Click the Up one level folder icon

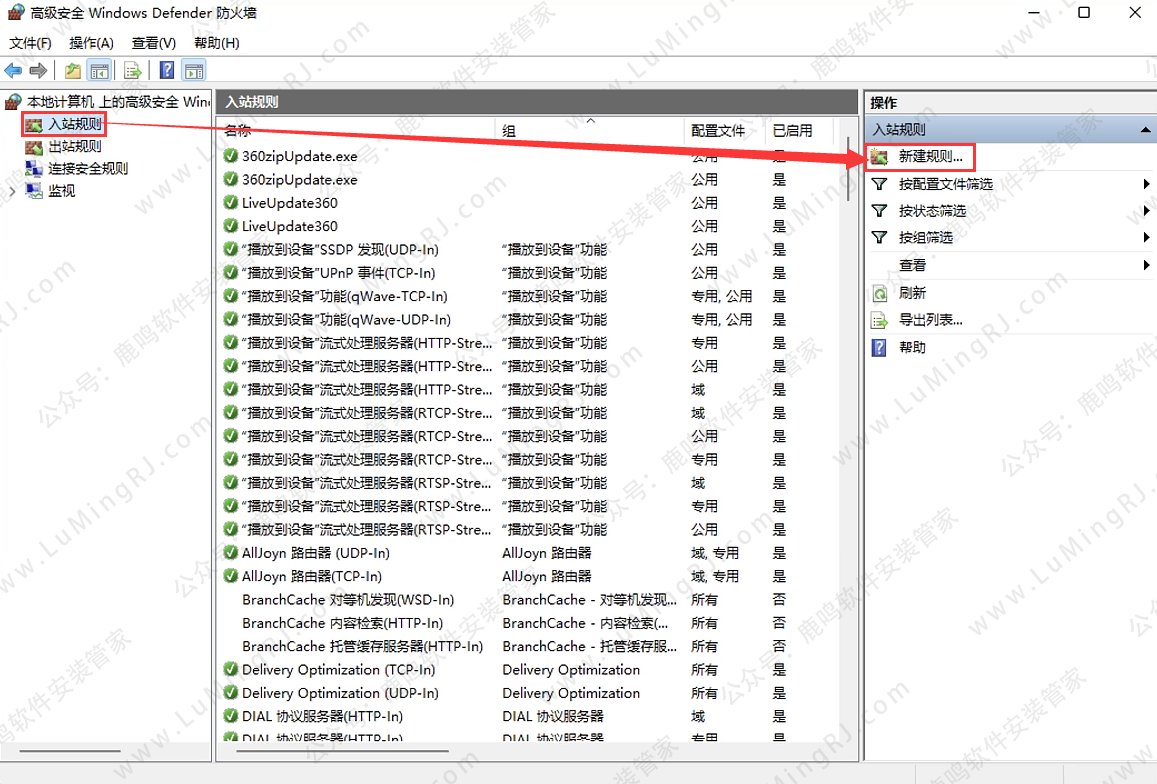[x=72, y=70]
